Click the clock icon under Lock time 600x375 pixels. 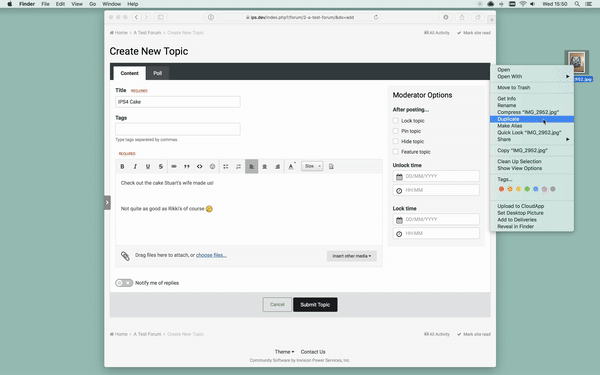399,234
